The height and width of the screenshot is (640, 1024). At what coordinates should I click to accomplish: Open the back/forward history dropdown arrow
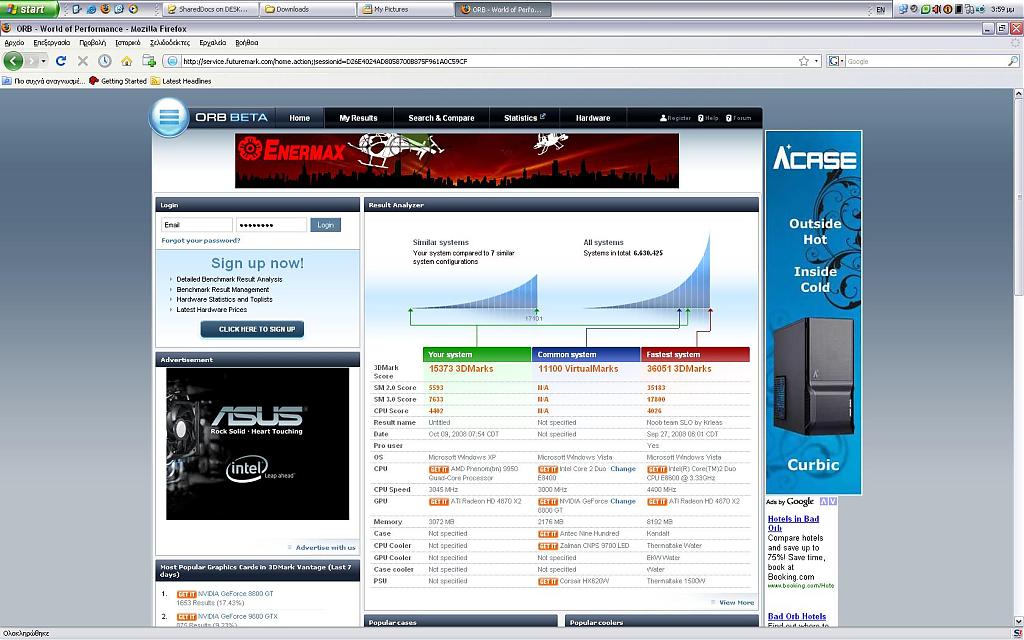[44, 61]
